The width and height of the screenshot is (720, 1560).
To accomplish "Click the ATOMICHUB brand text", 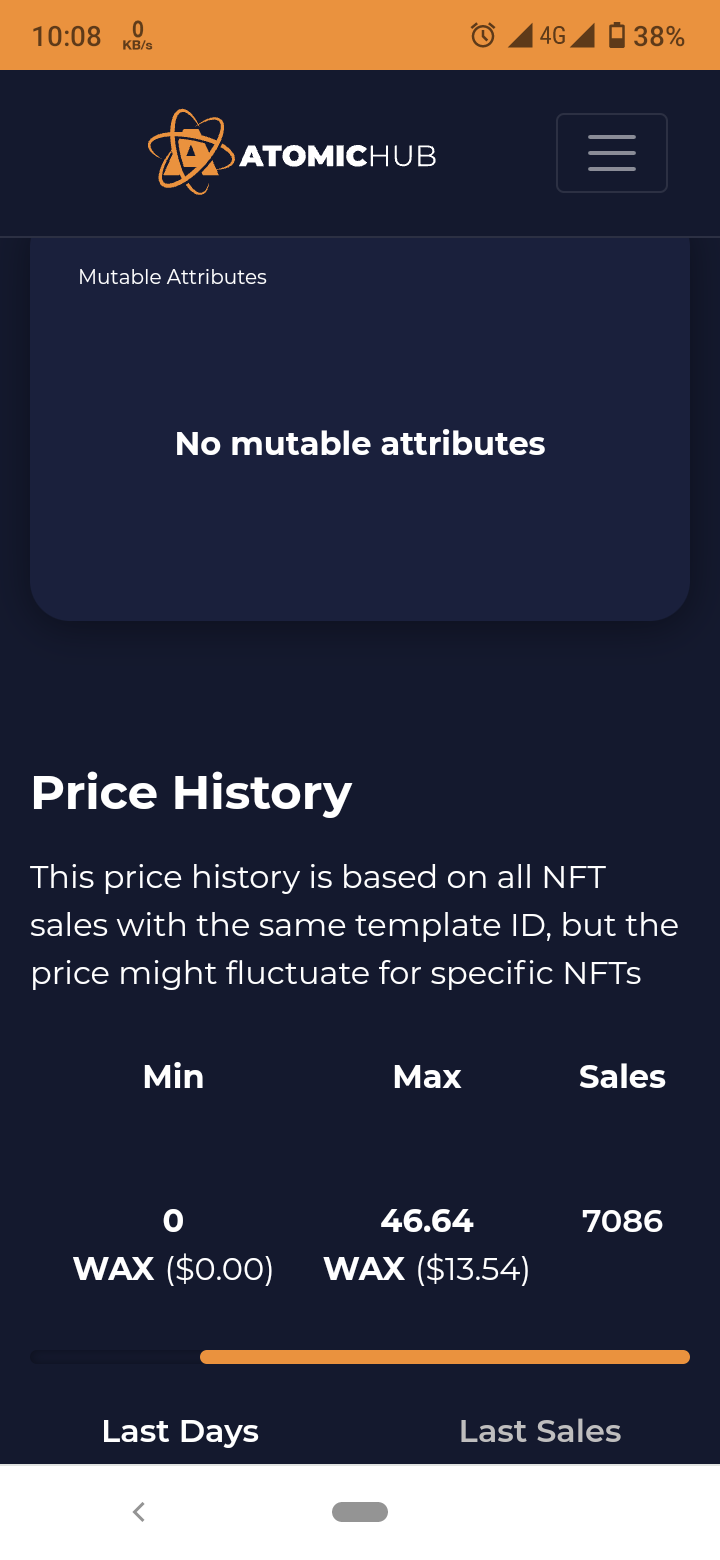I will [338, 156].
